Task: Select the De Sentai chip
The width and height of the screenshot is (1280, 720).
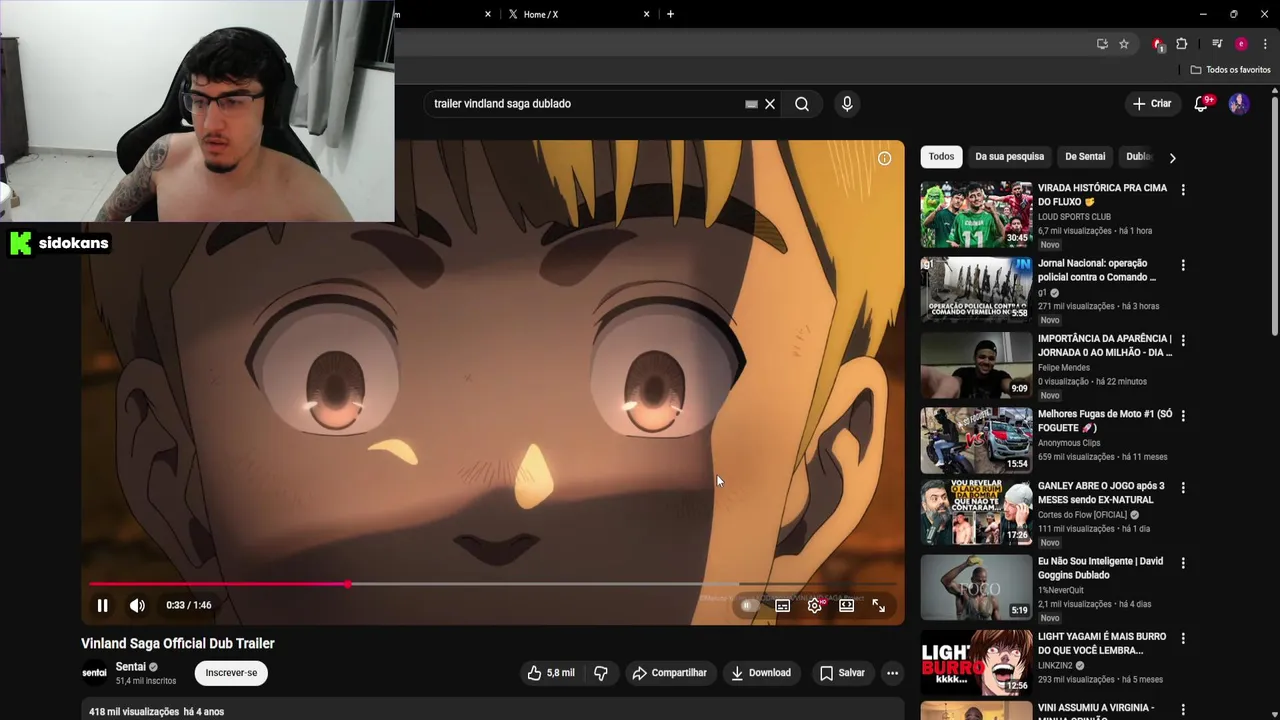Action: pos(1085,156)
